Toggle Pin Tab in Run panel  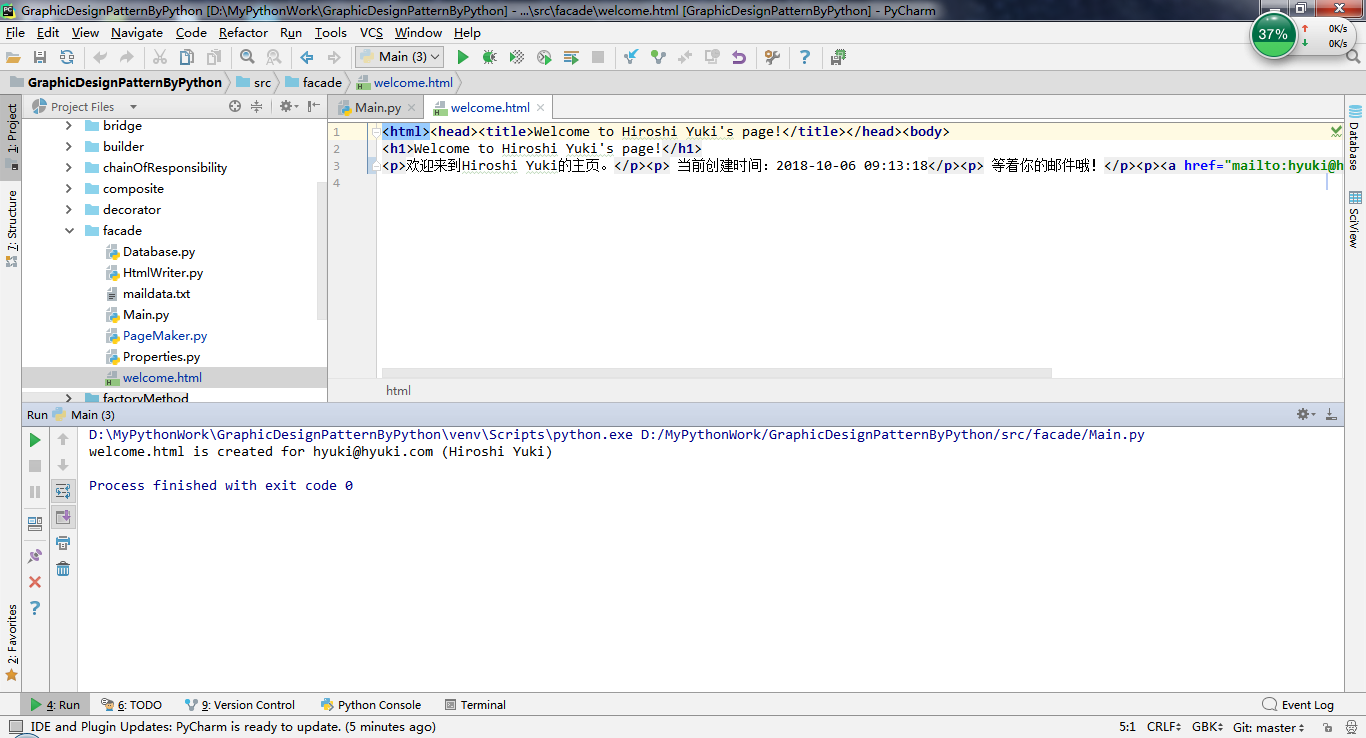35,556
